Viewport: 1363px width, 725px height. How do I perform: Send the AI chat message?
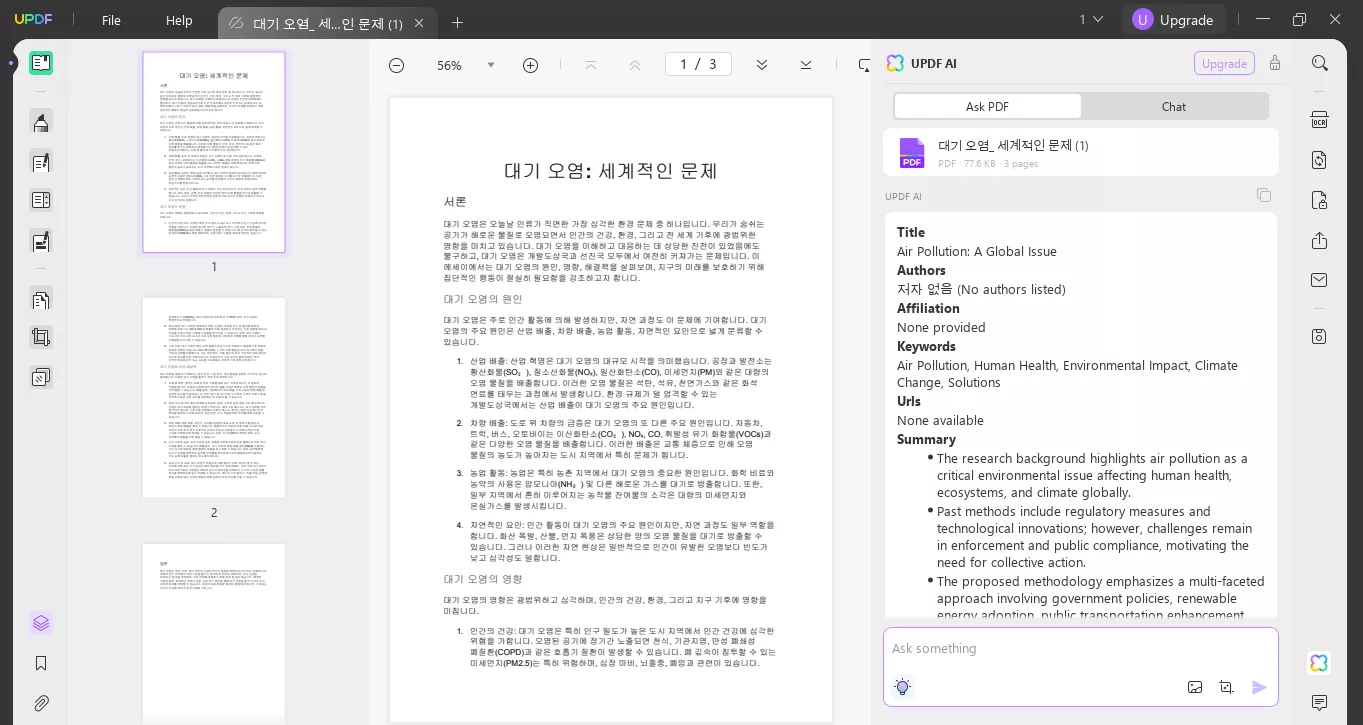pos(1259,687)
